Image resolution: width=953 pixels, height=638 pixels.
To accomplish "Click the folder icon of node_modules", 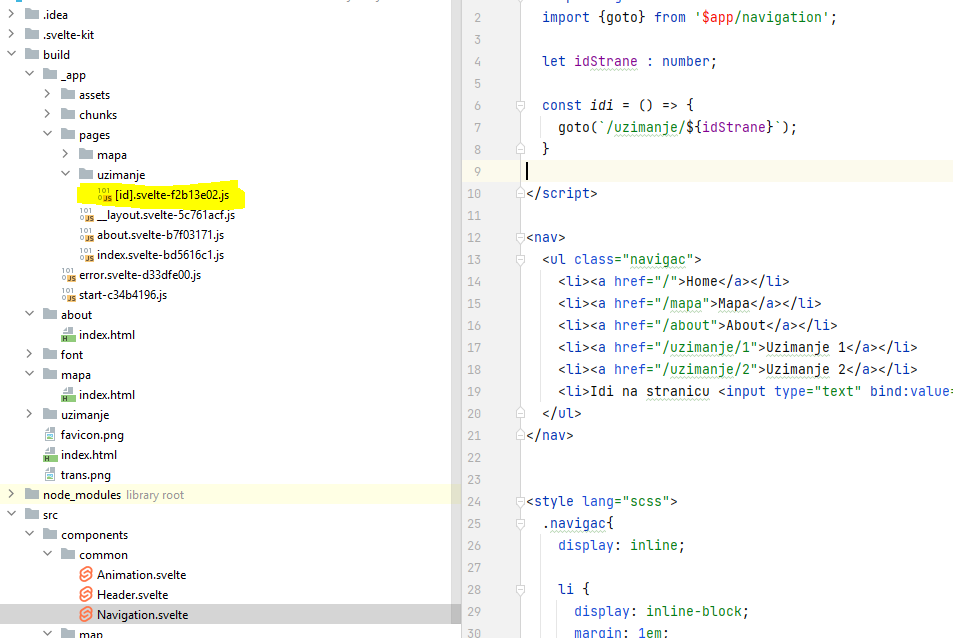I will tap(30, 494).
